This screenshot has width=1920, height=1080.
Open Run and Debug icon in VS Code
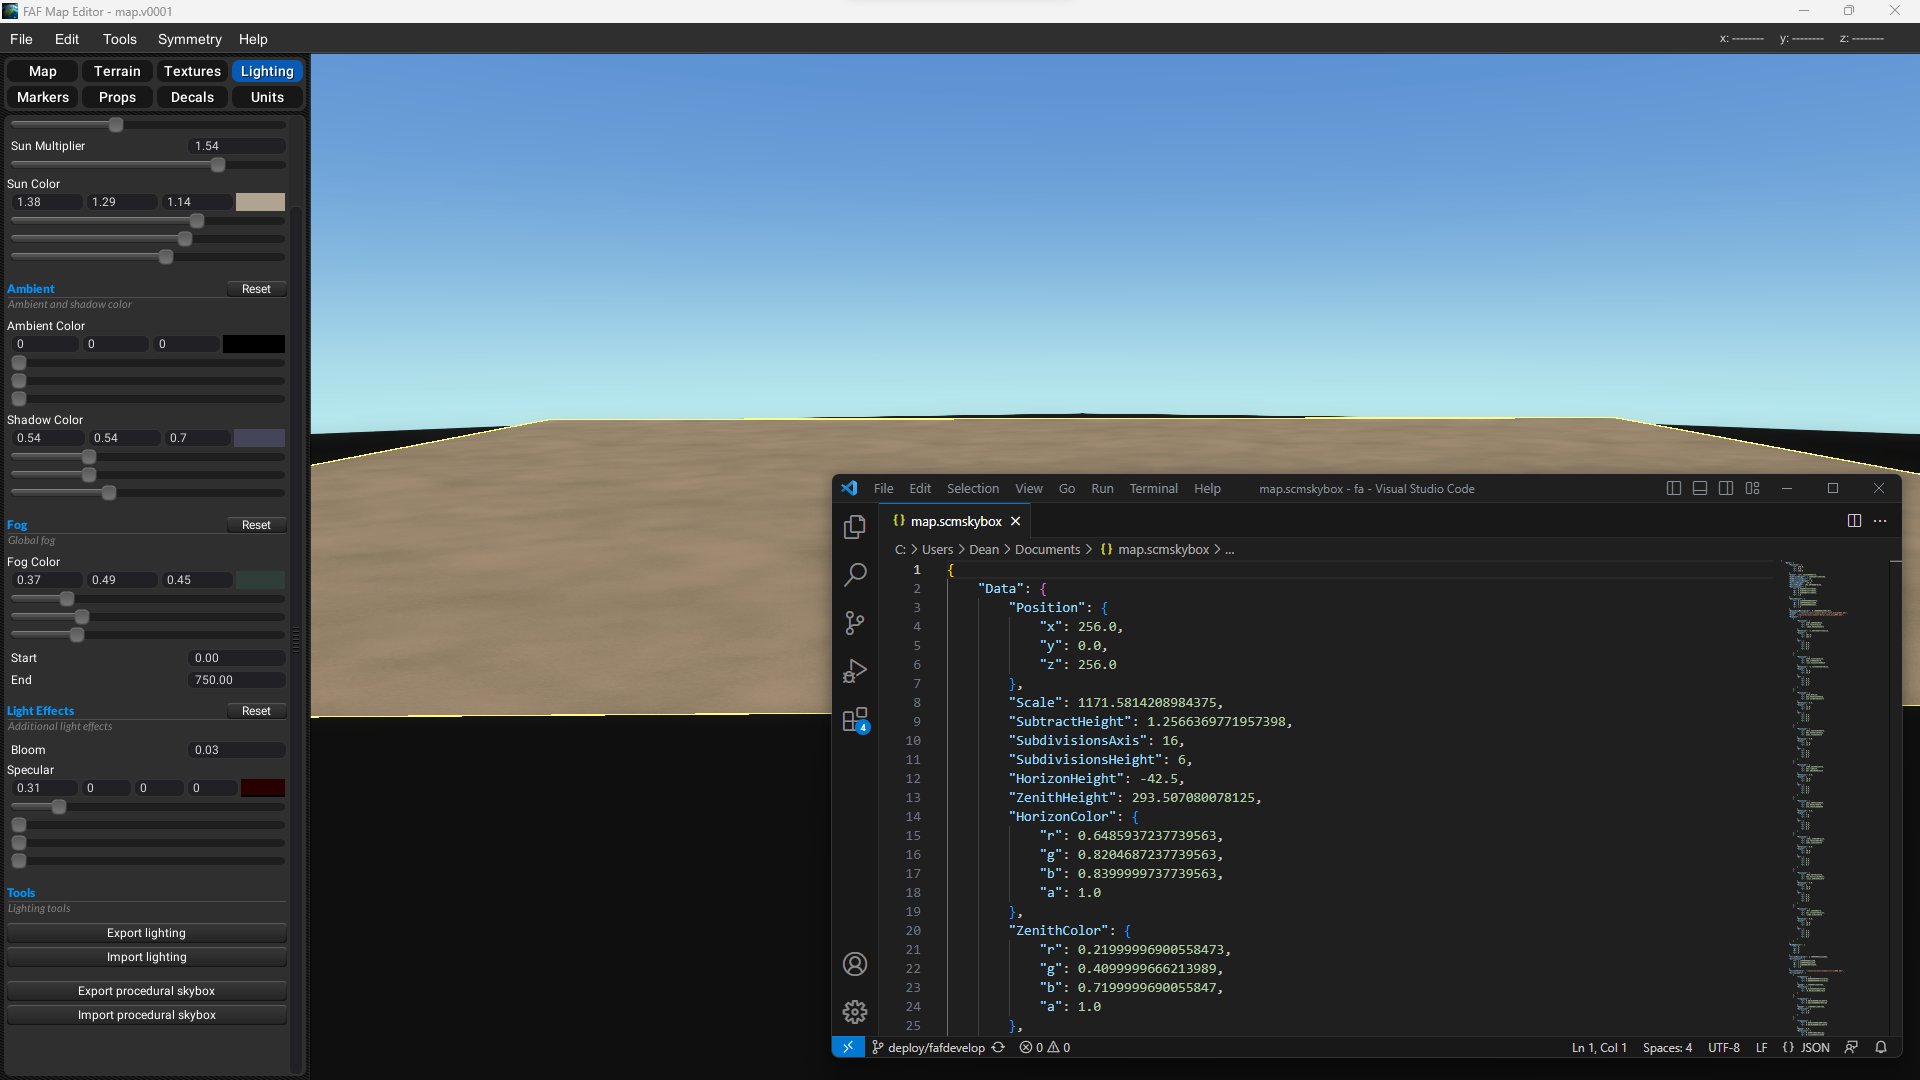pyautogui.click(x=855, y=671)
